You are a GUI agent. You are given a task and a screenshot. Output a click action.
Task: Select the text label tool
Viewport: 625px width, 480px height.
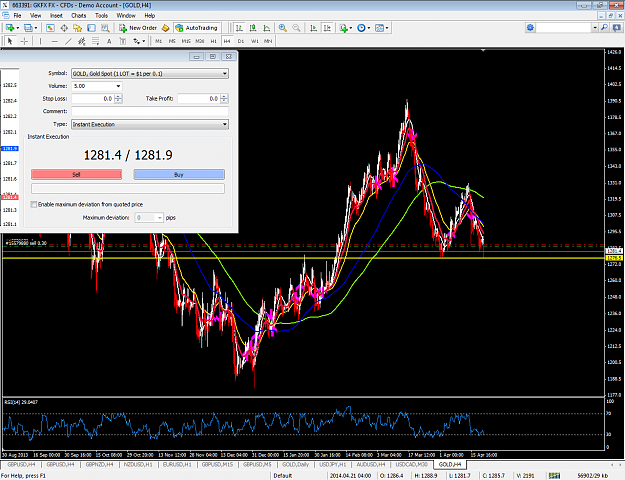[x=123, y=41]
